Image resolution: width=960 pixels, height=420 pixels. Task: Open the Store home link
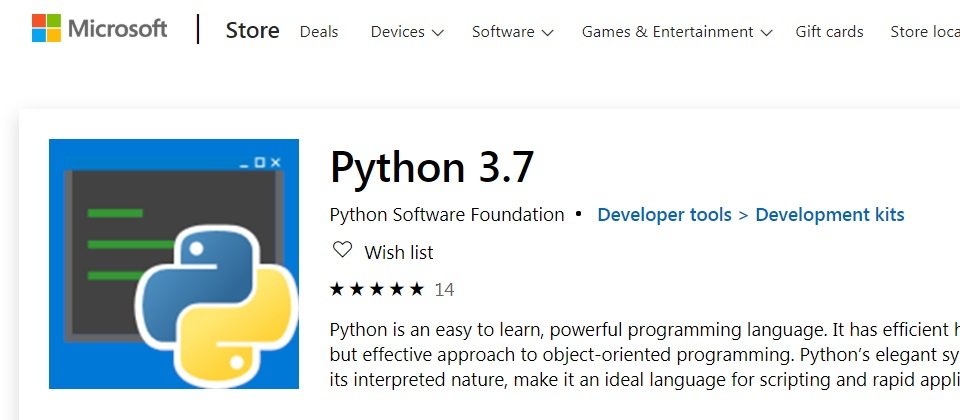coord(252,31)
